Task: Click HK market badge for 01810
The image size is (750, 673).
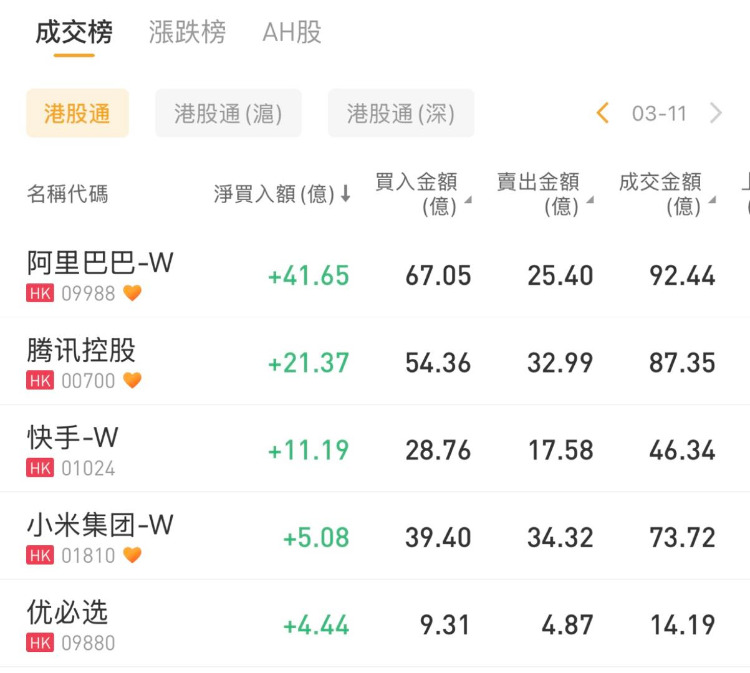Action: coord(40,555)
